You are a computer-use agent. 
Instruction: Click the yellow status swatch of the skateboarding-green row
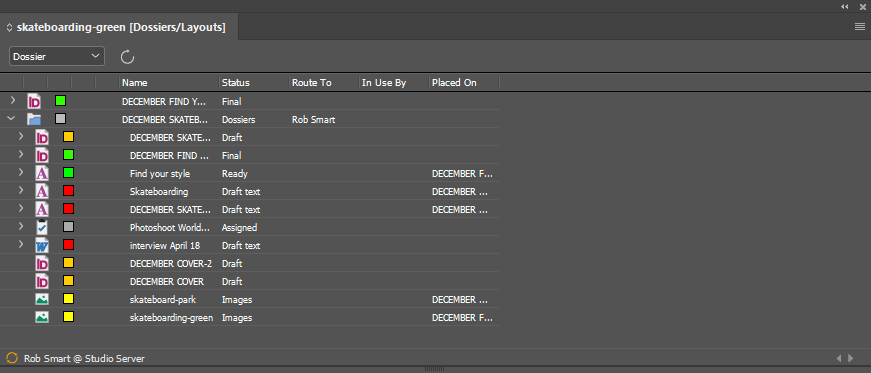(x=68, y=317)
